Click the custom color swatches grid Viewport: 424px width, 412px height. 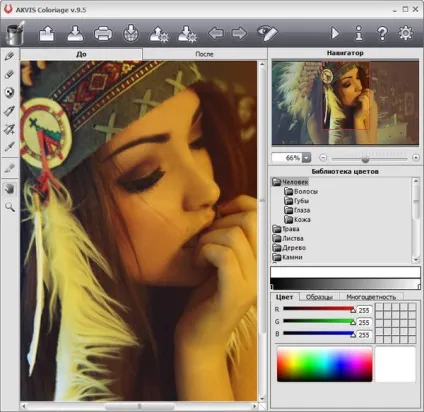pos(395,323)
